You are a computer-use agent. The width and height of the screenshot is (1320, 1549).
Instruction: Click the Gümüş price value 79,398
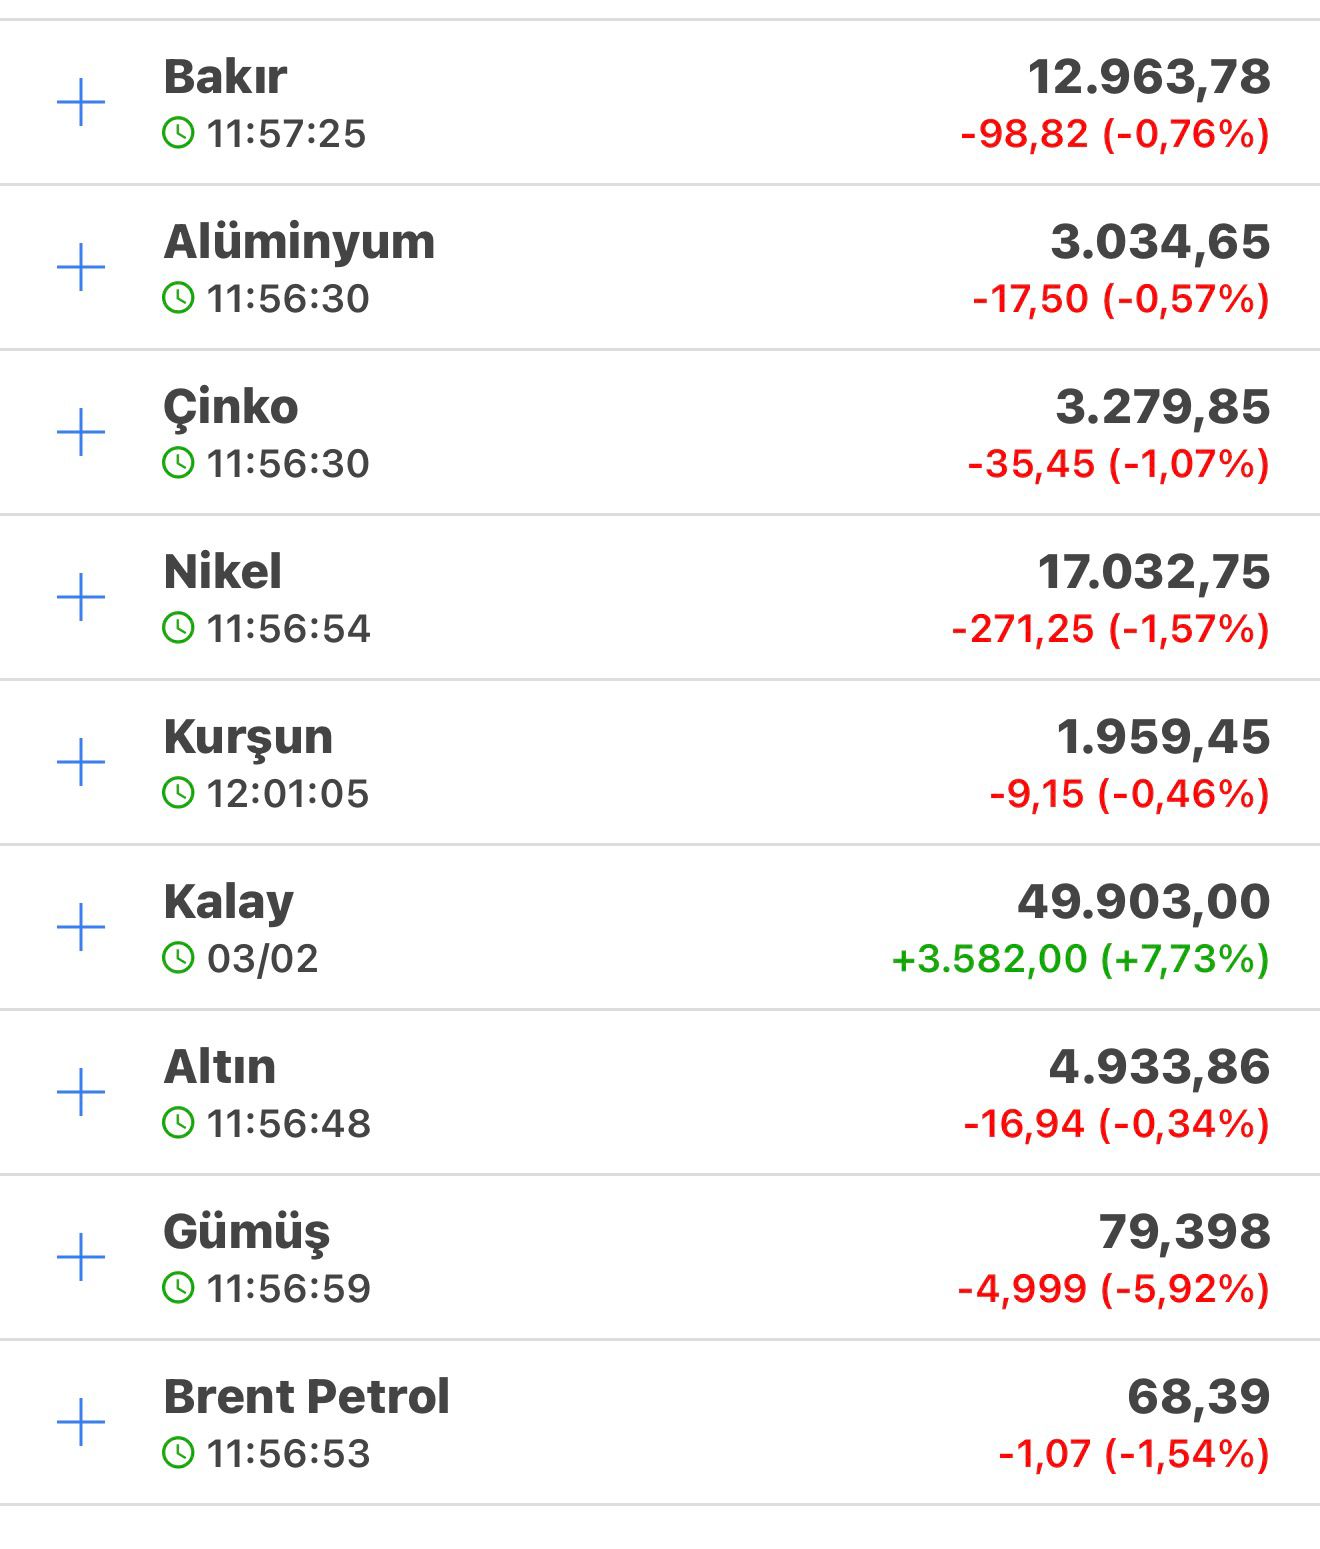click(1184, 1232)
